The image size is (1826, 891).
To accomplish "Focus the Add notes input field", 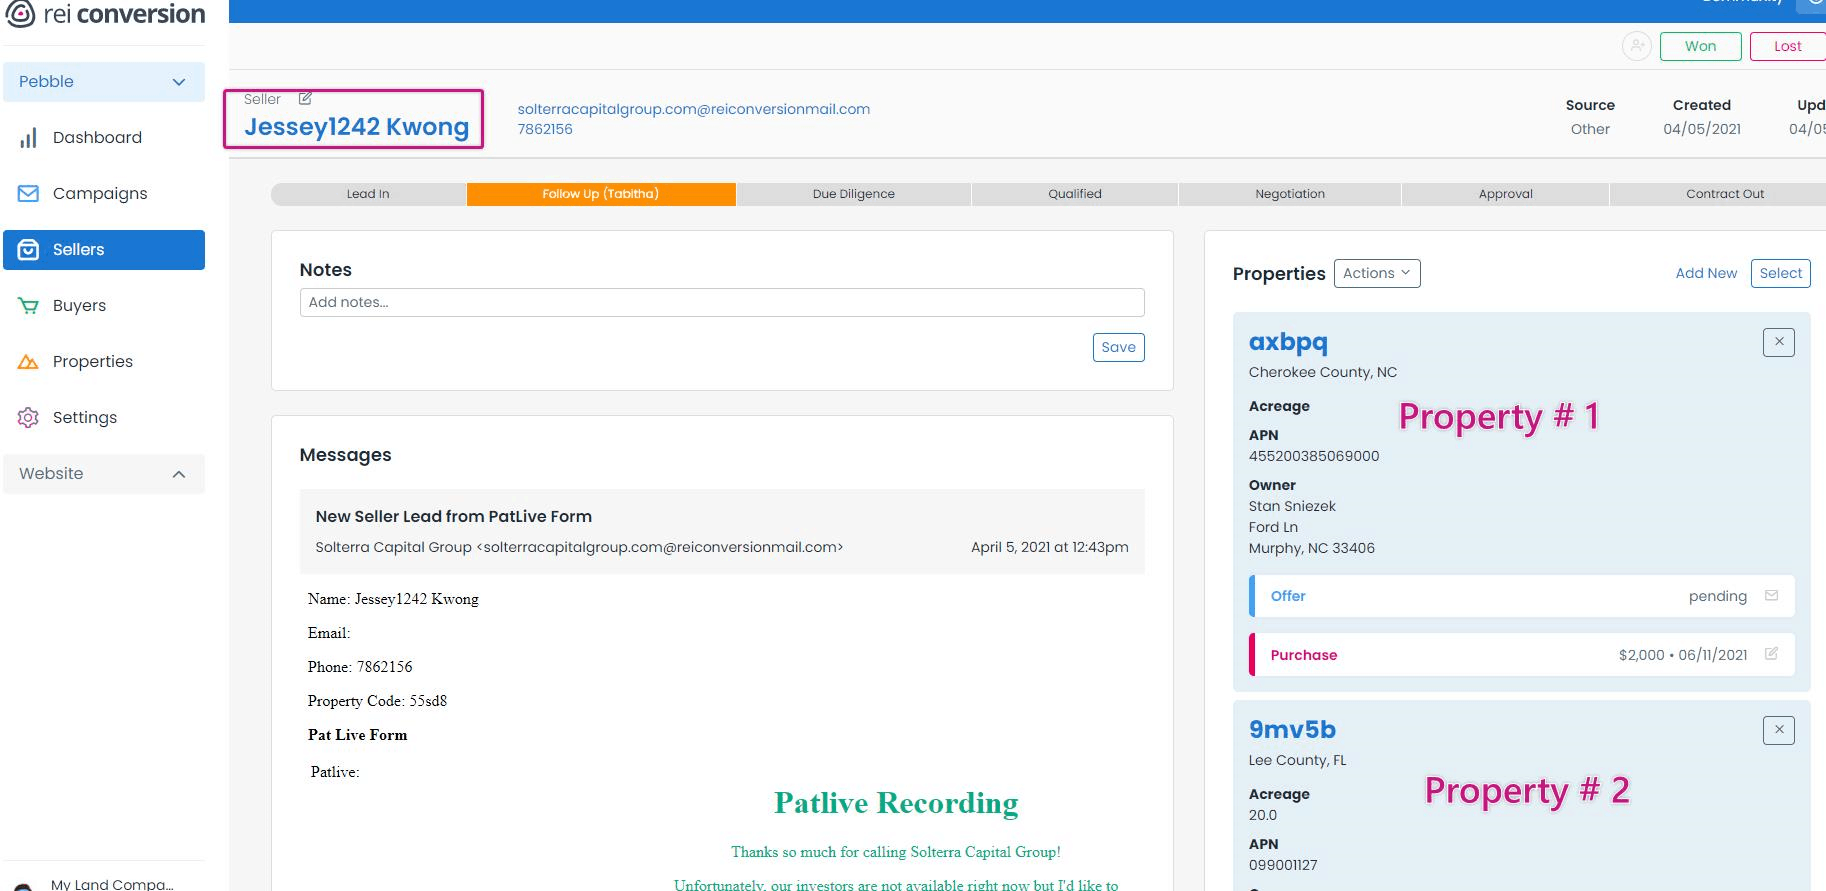I will point(722,303).
